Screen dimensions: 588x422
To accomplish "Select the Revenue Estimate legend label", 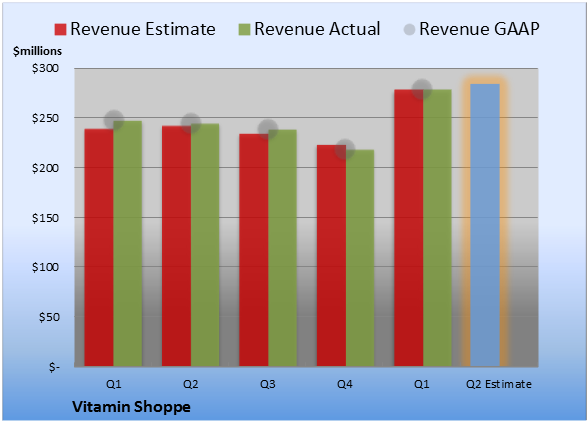I will point(143,29).
